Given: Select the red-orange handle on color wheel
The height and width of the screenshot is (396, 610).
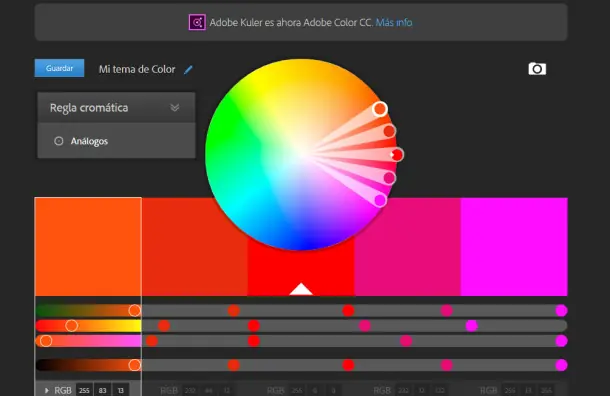Looking at the screenshot, I should coord(389,131).
